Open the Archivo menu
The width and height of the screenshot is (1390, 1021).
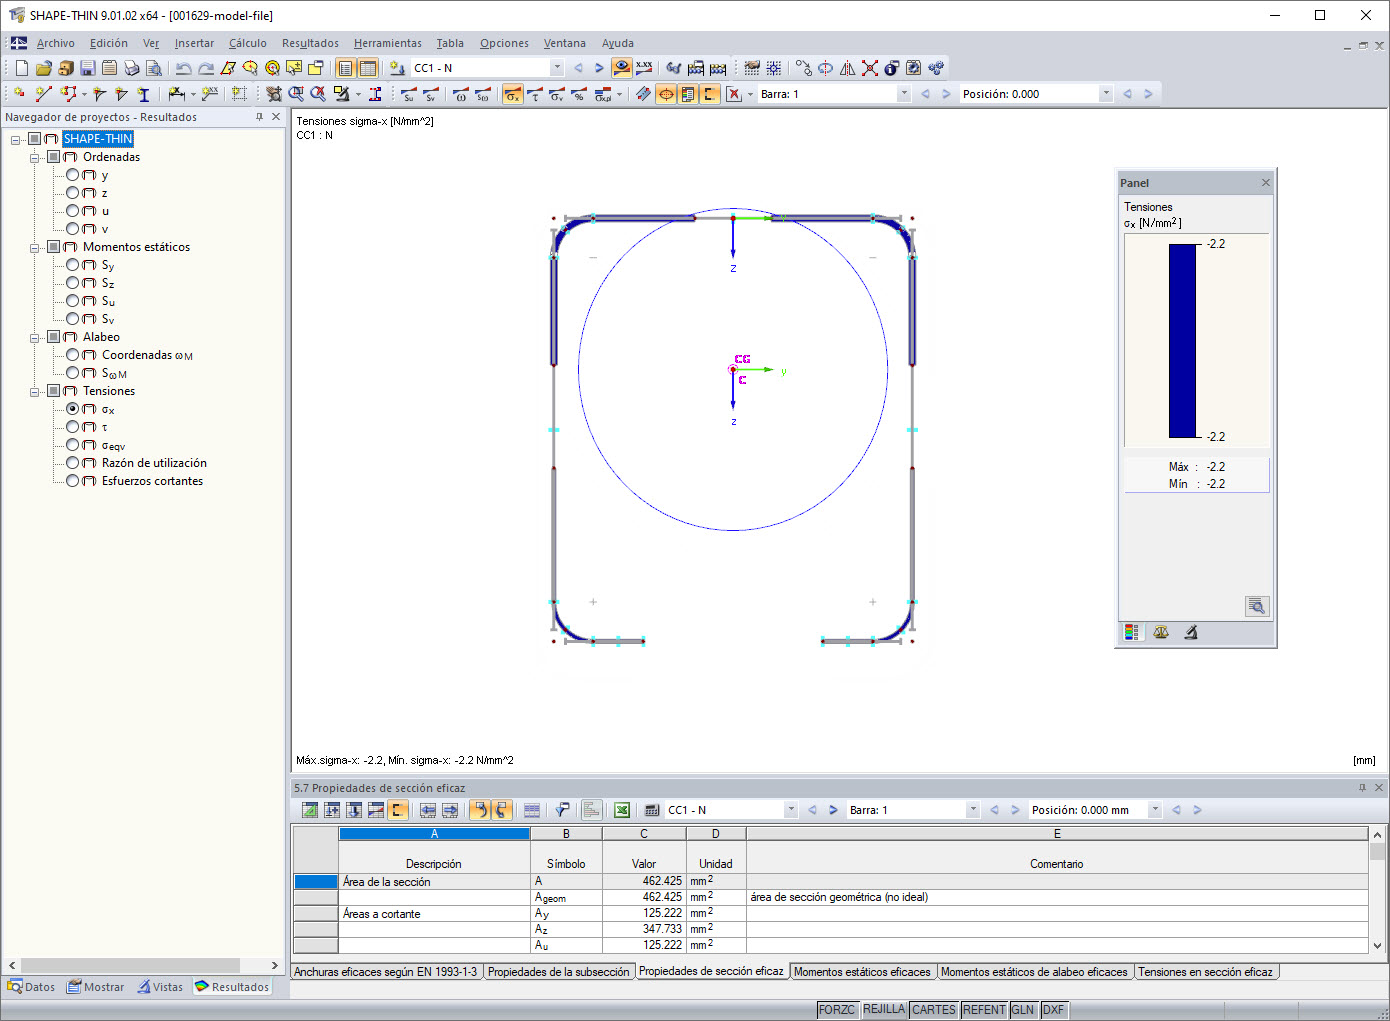56,43
